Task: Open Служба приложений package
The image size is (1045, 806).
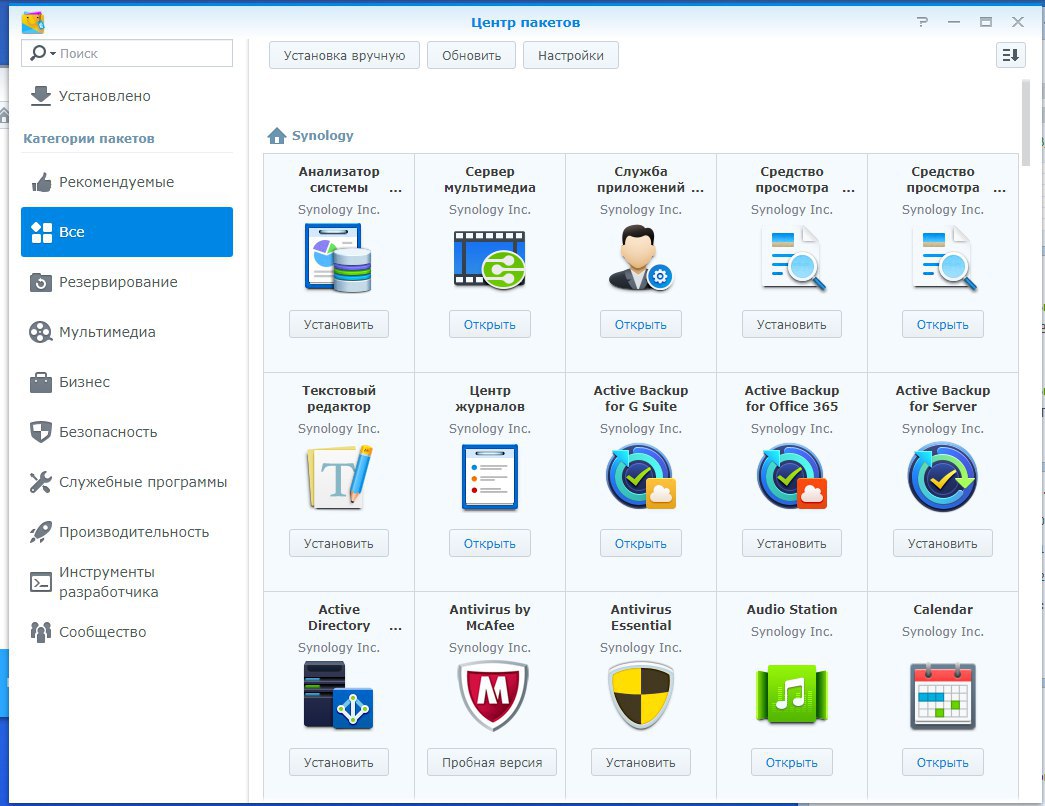Action: [x=640, y=324]
